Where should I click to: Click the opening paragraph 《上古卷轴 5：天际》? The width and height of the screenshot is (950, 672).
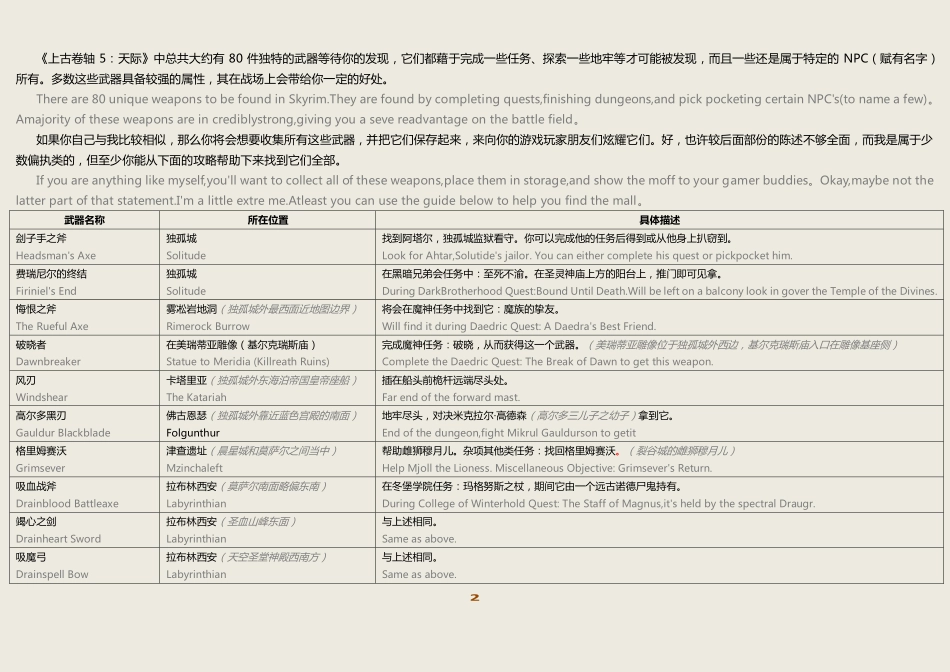tap(476, 68)
